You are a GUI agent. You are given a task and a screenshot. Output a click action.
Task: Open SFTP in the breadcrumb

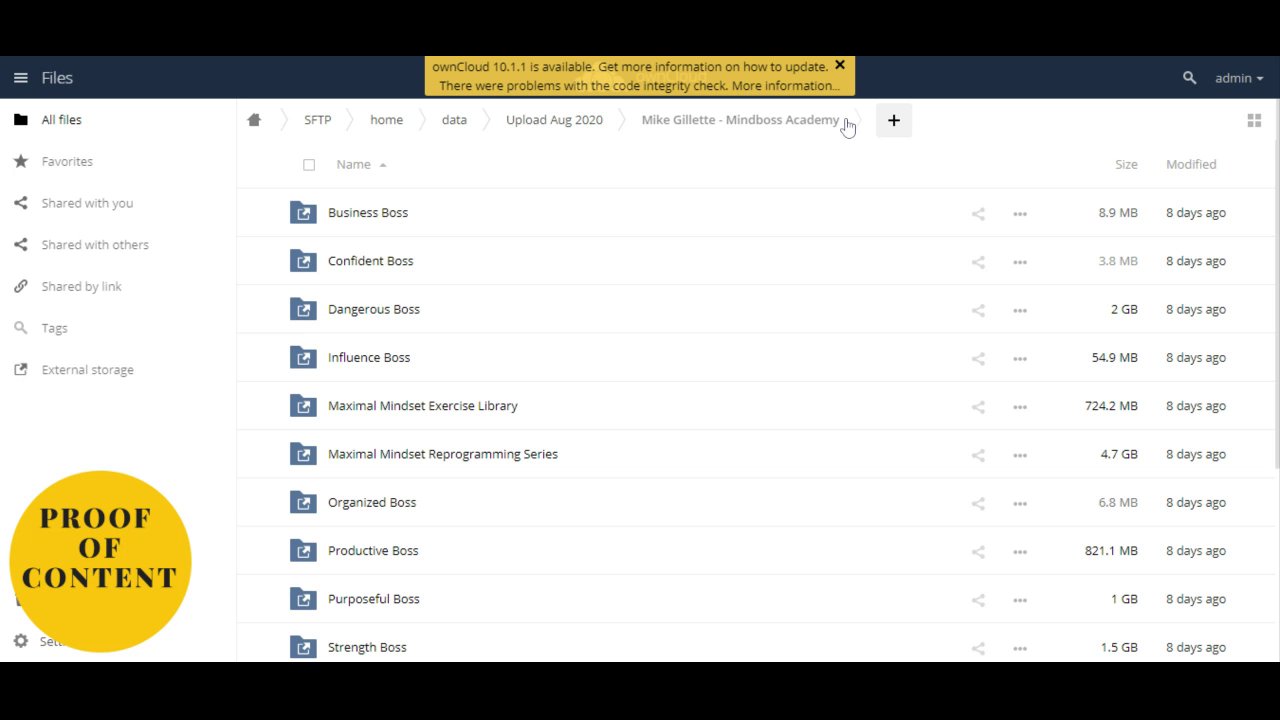click(x=318, y=120)
